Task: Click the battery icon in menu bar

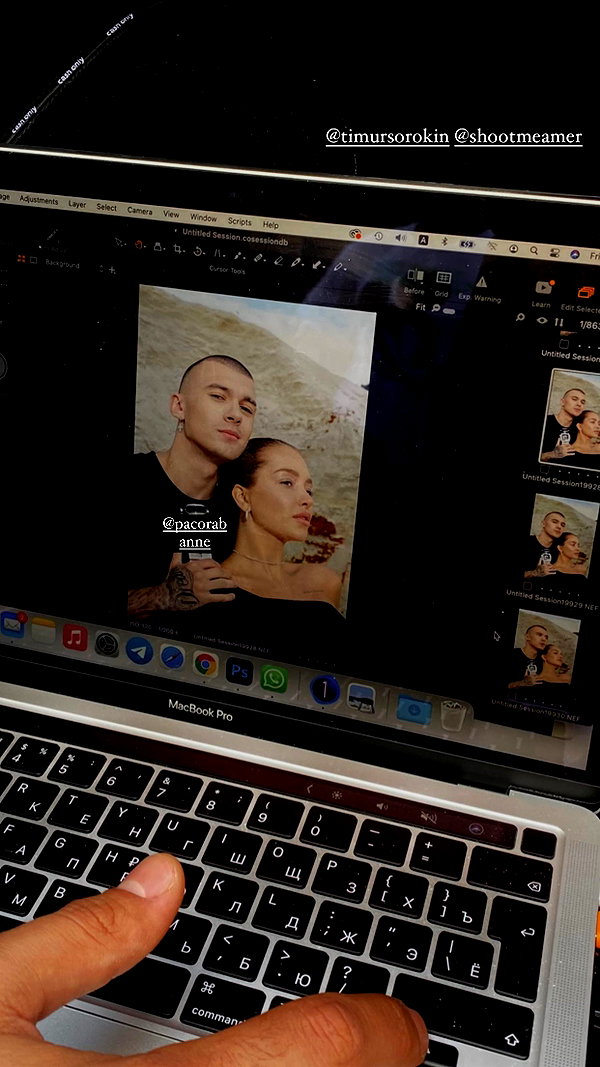Action: tap(467, 244)
